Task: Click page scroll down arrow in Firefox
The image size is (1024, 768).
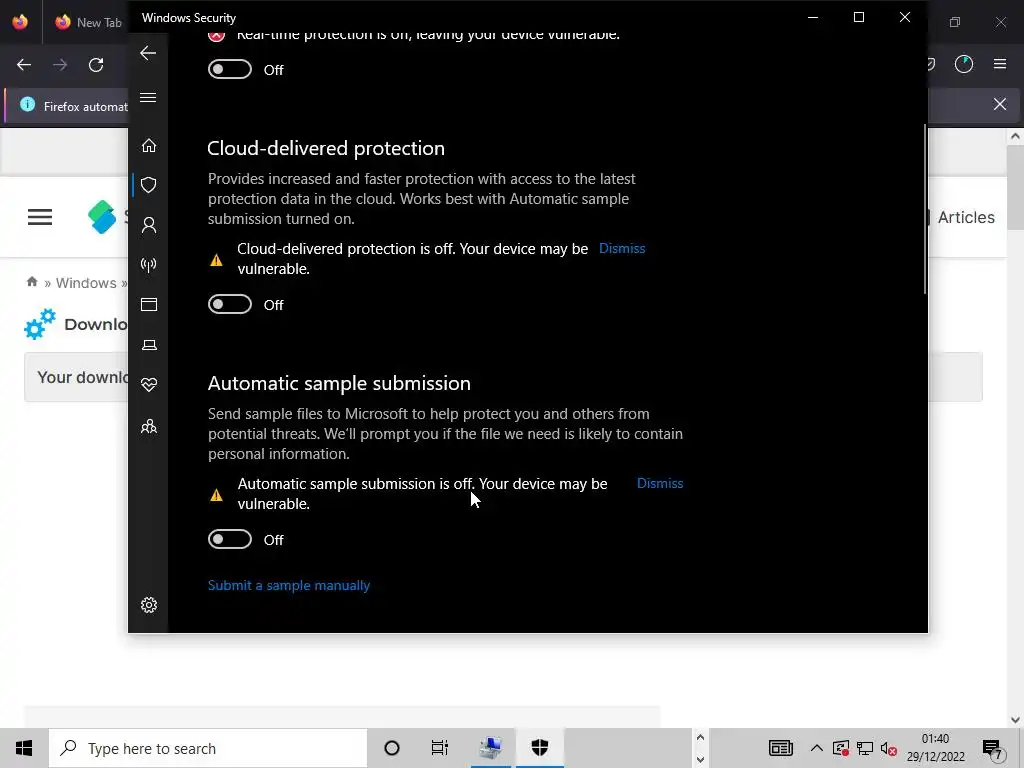Action: 1015,720
